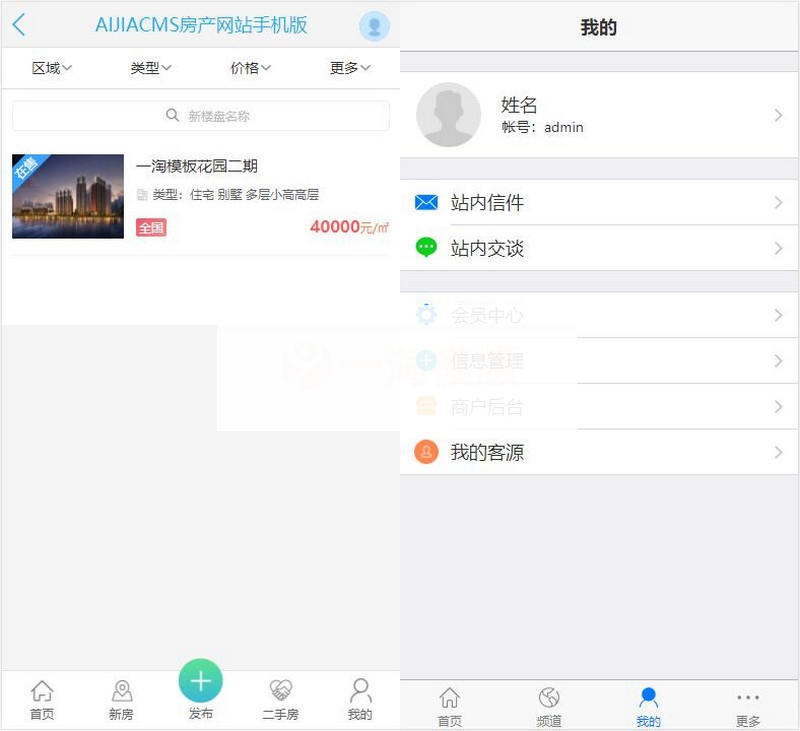Switch to the 首页 tab
This screenshot has width=800, height=731.
pos(42,698)
